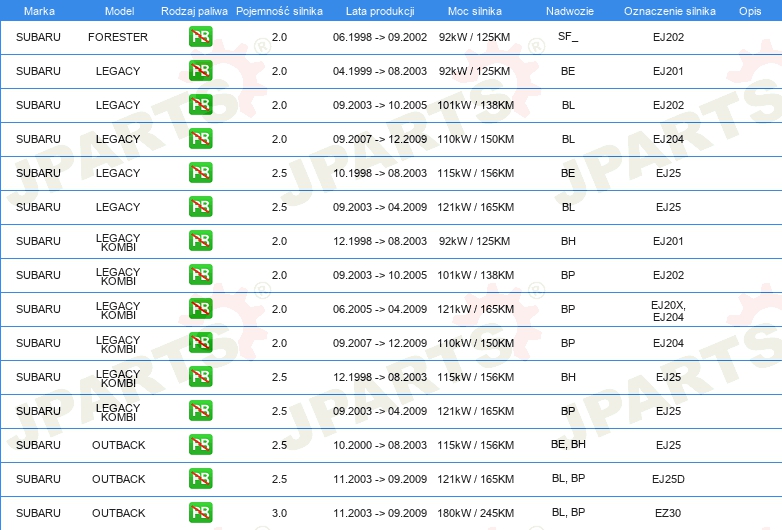Click the Opis column header
This screenshot has width=782, height=530.
750,11
